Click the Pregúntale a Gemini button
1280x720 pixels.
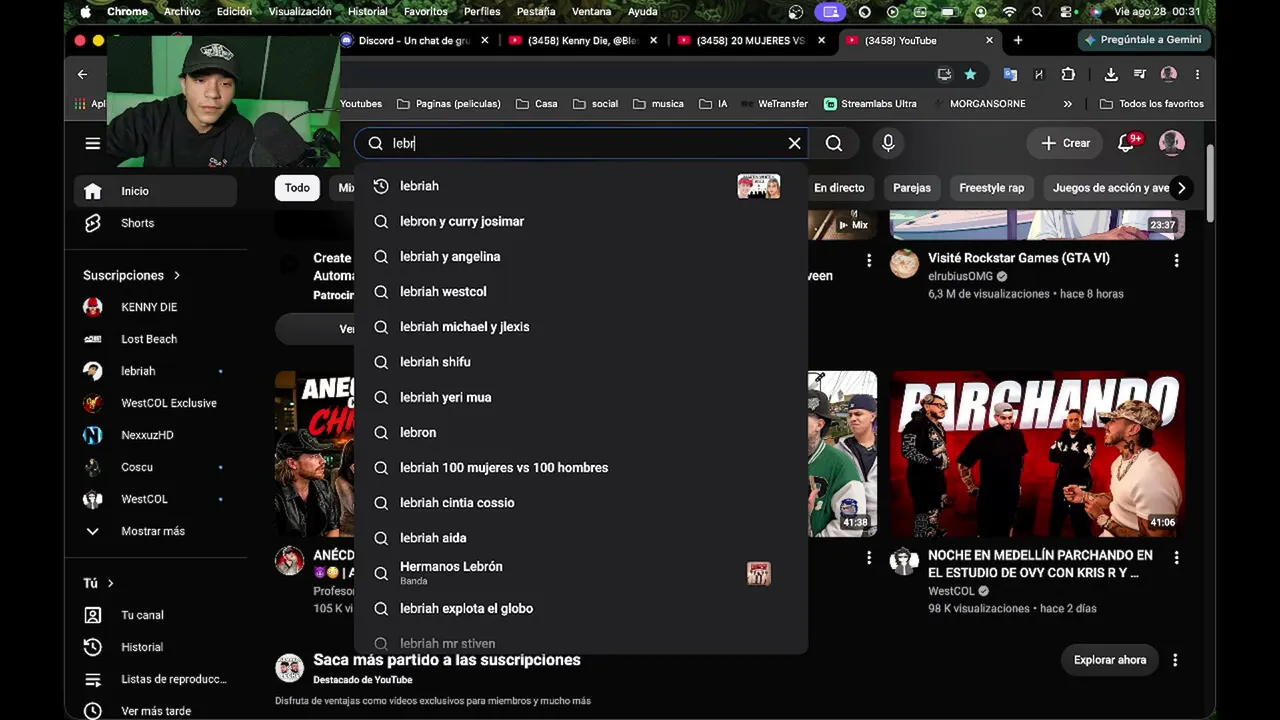pos(1143,40)
